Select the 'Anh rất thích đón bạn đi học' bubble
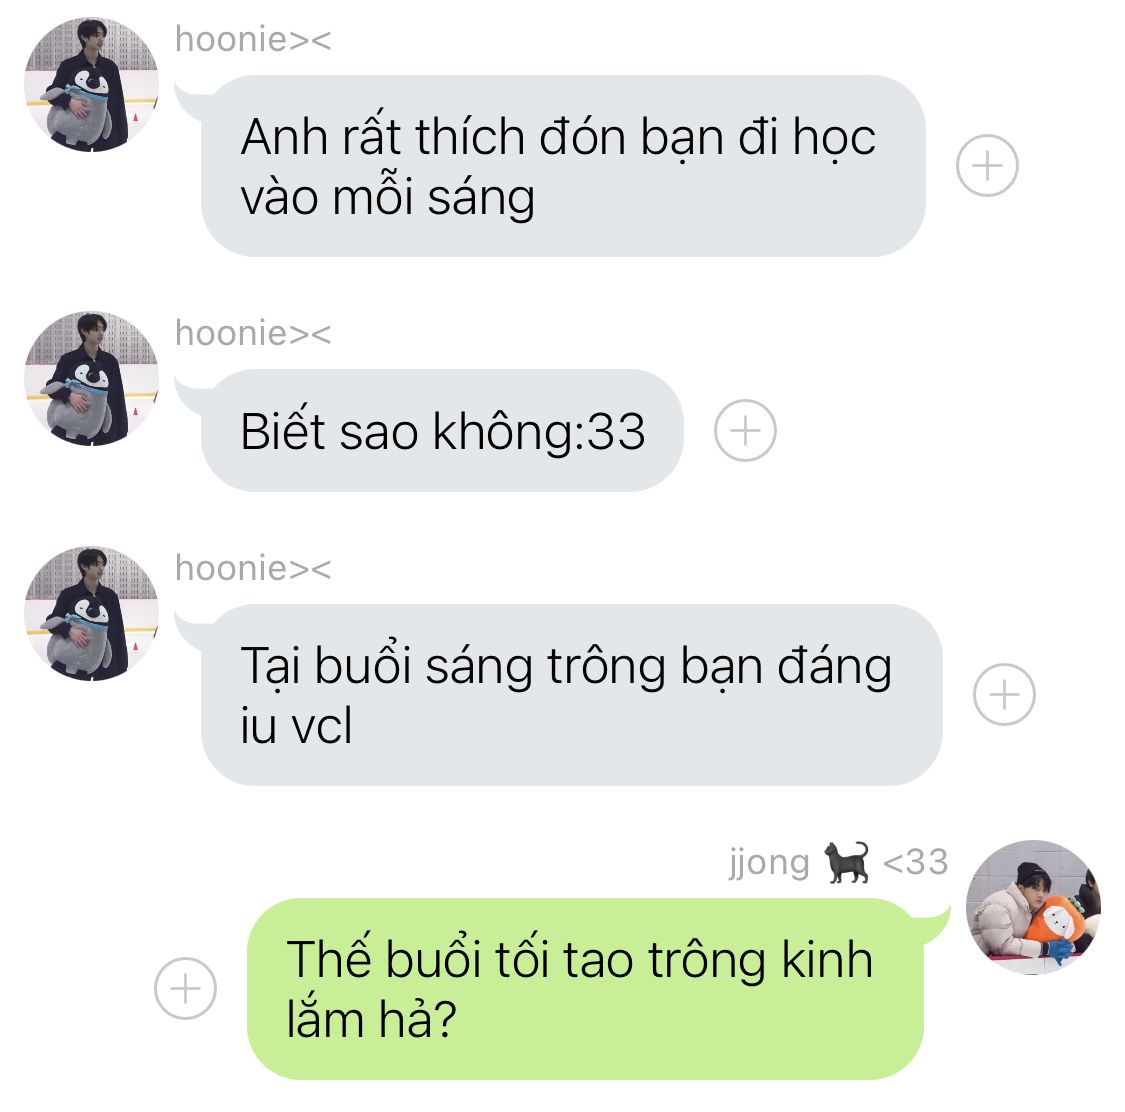The height and width of the screenshot is (1112, 1125). point(563,166)
